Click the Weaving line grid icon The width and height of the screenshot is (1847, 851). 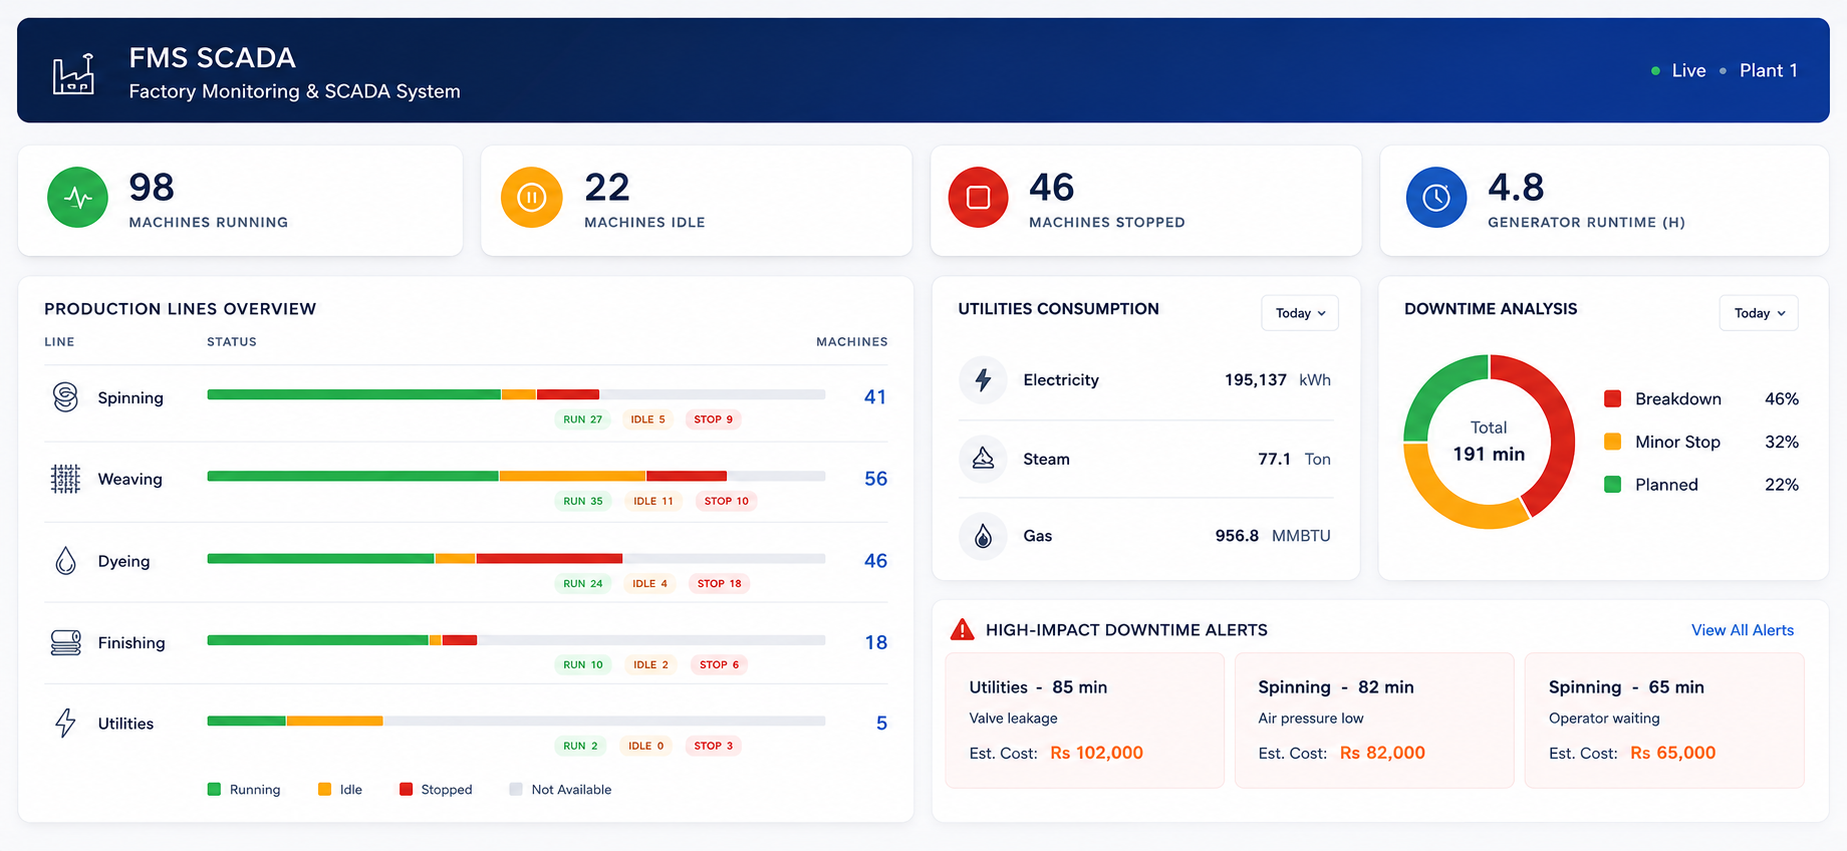pos(65,479)
